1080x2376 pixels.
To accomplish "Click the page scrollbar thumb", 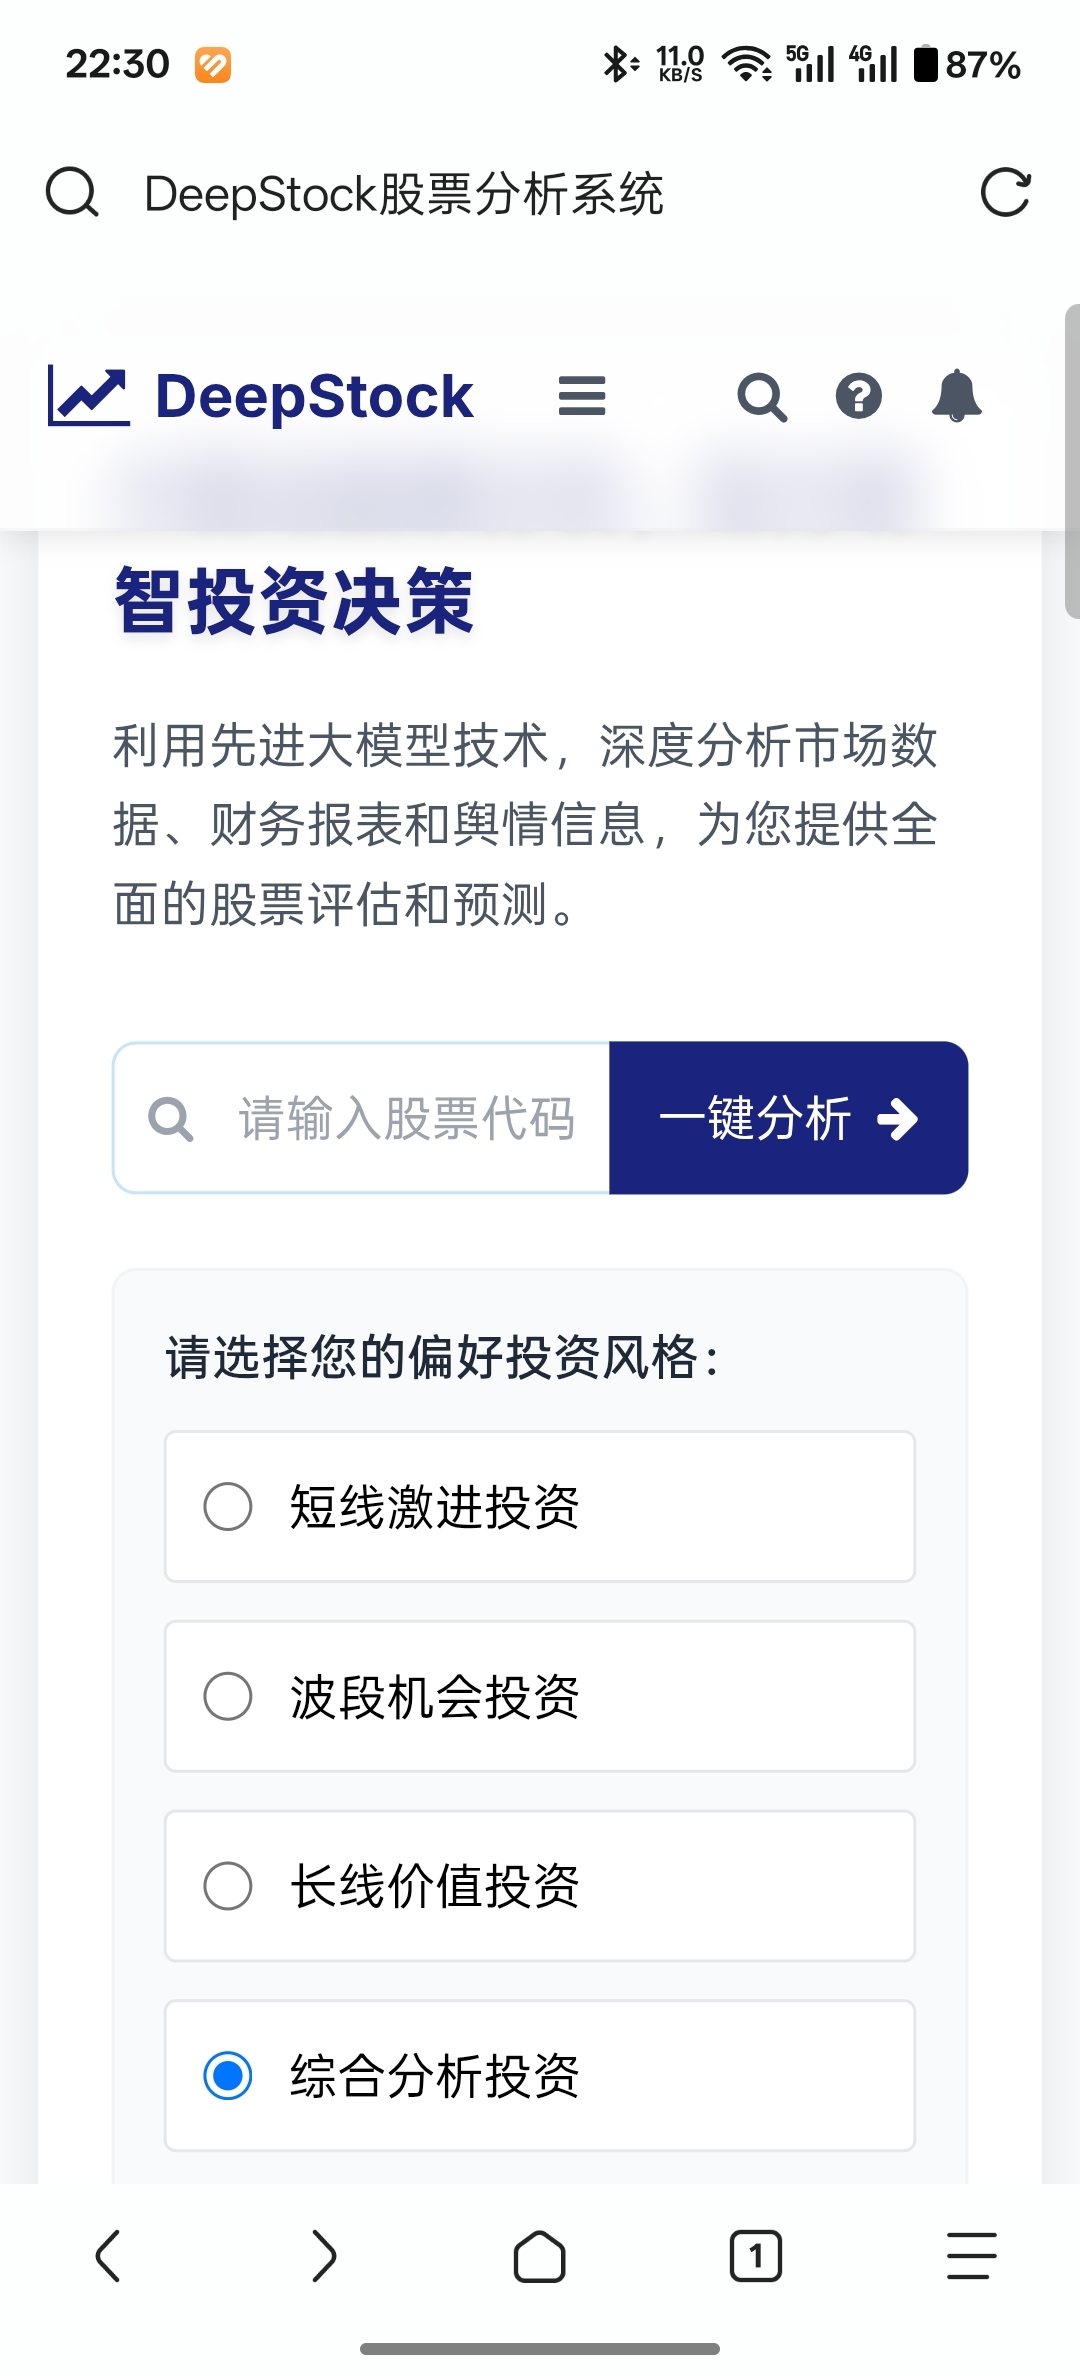I will coord(1072,462).
